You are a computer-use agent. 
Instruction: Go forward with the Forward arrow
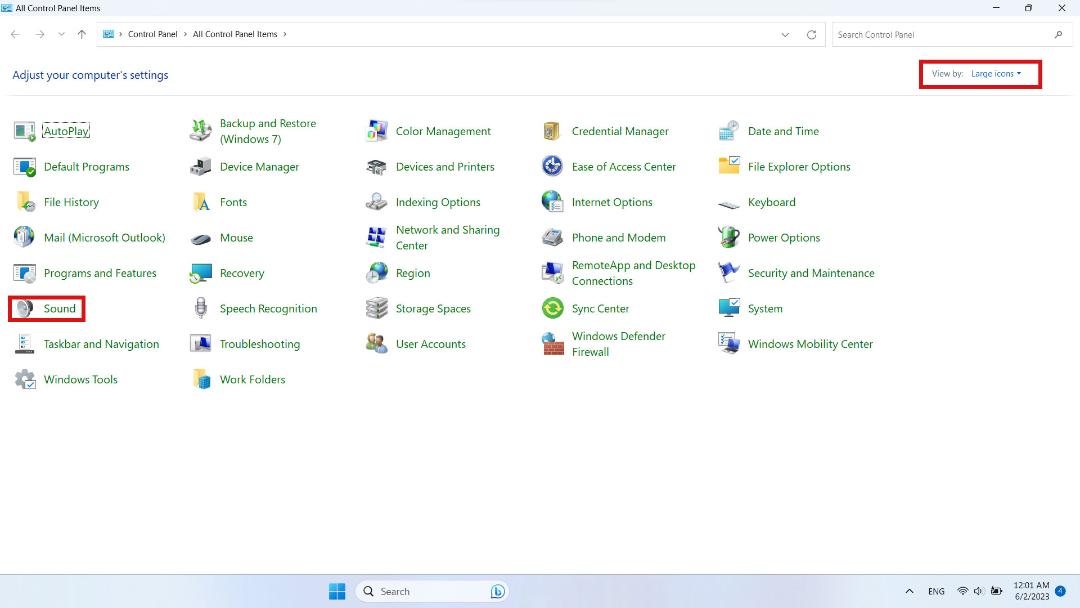coord(40,34)
